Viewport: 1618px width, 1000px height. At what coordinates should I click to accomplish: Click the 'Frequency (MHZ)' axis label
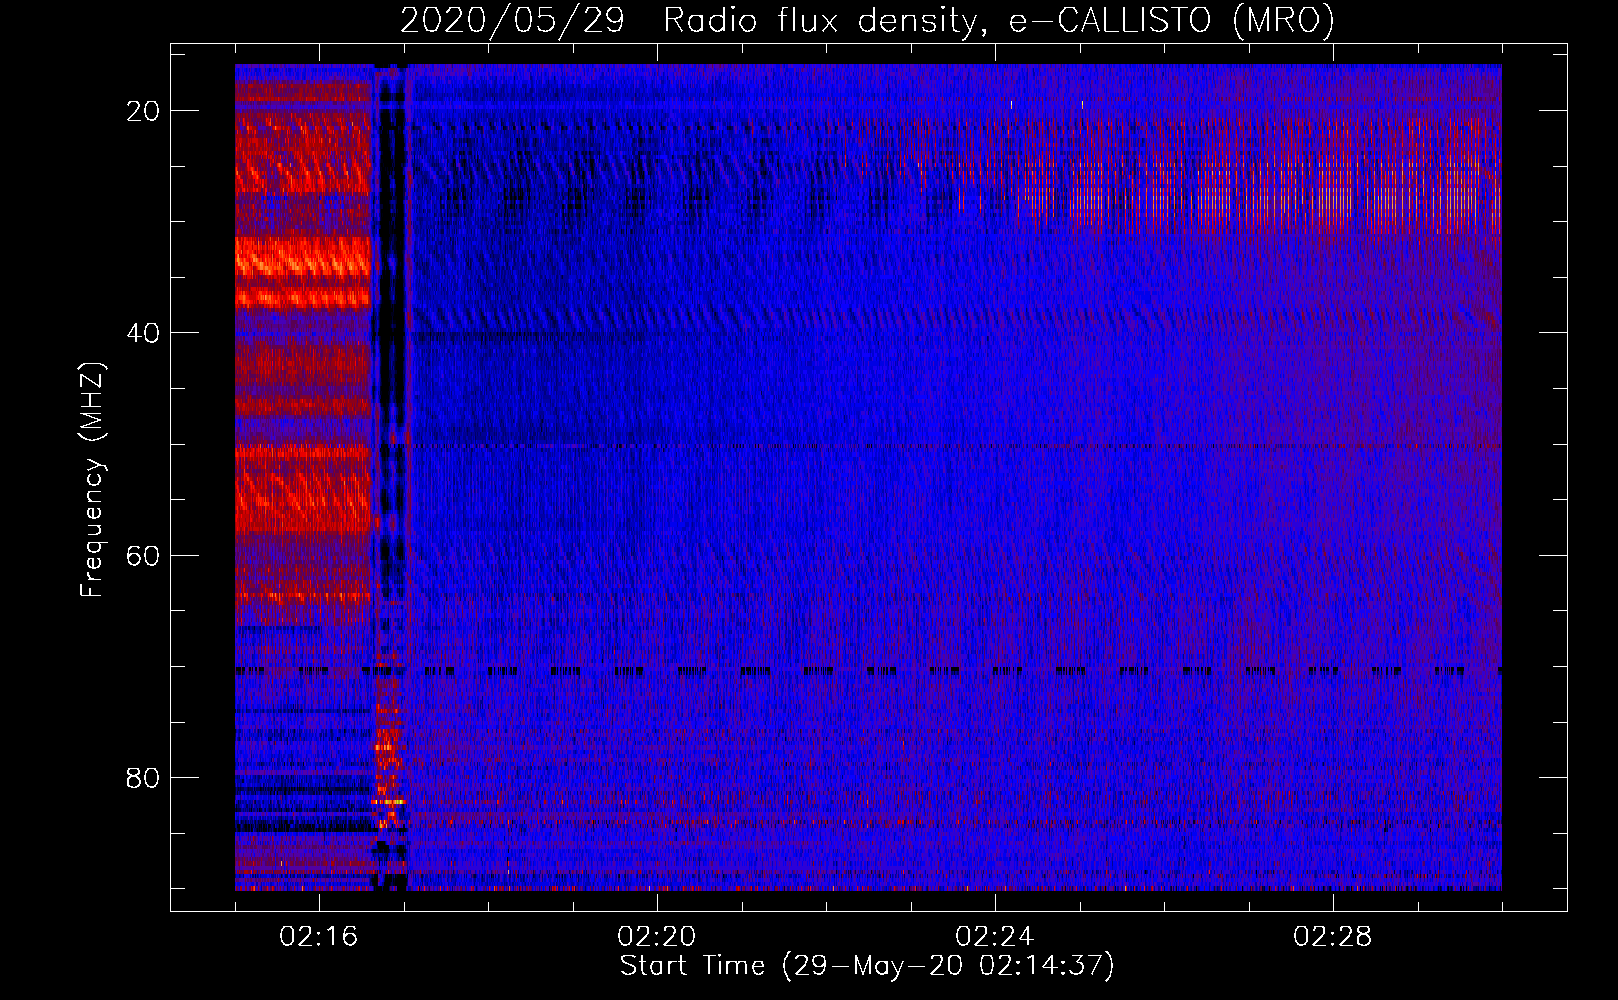[91, 480]
